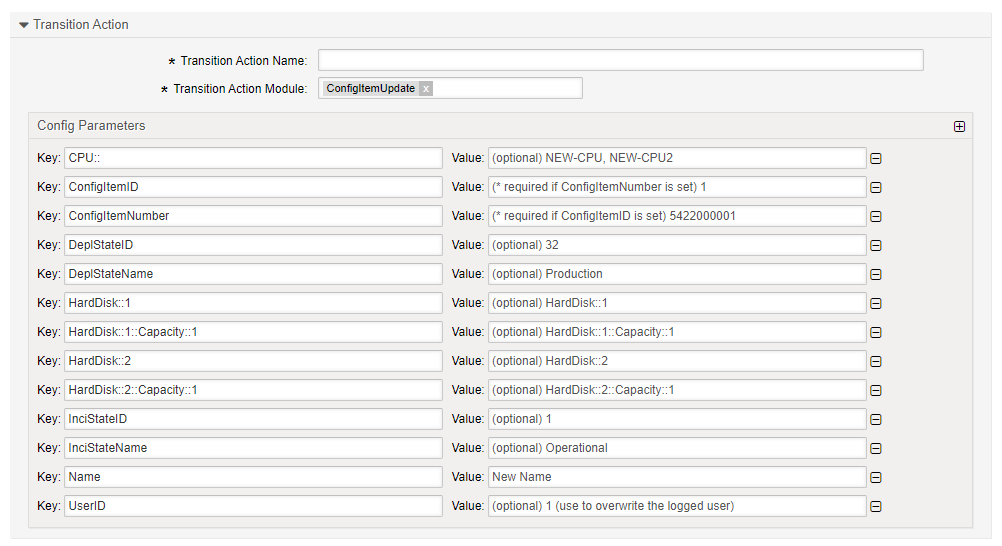Remove the HardDisk::1 parameter row
This screenshot has height=546, width=1002.
(x=875, y=303)
